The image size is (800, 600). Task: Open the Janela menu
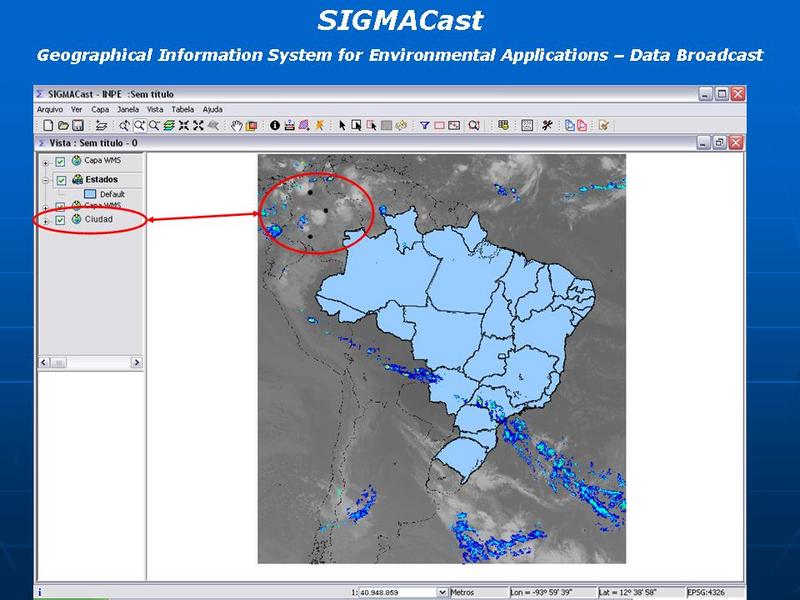pyautogui.click(x=128, y=109)
